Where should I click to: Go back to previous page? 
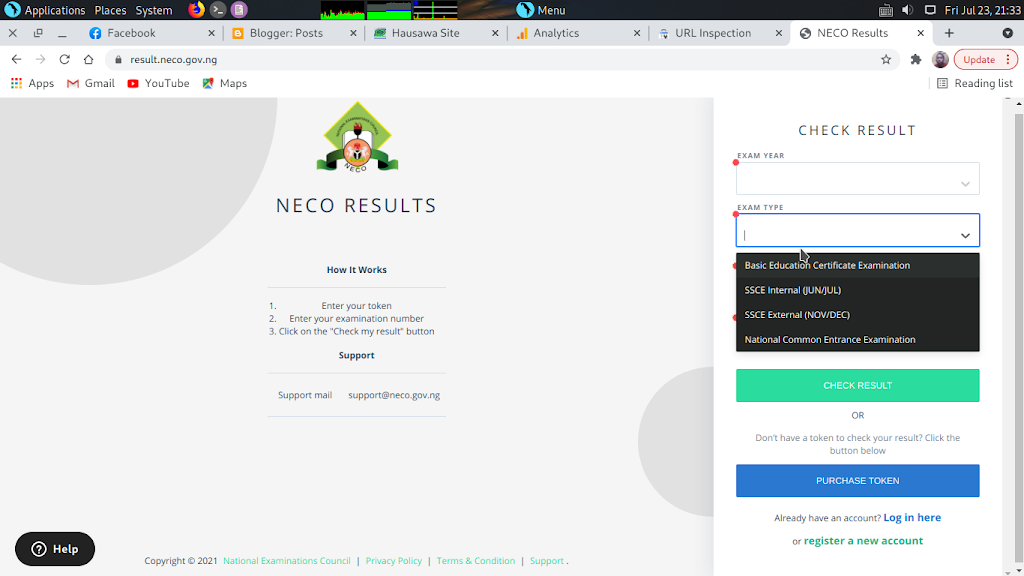[16, 59]
